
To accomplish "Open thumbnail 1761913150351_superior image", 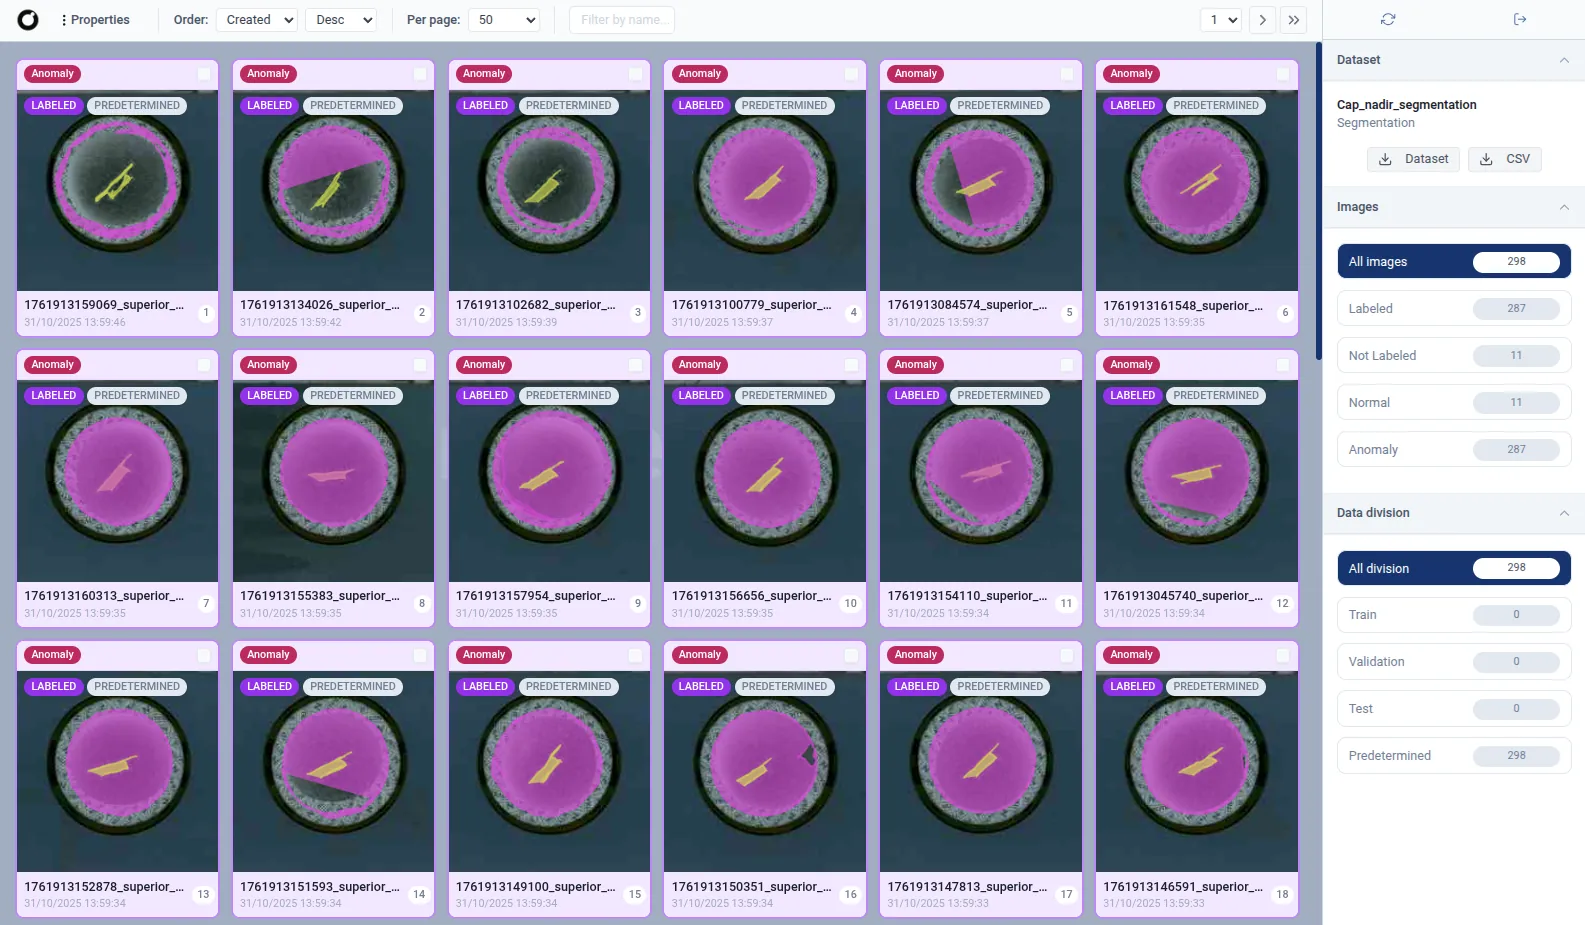I will pos(765,772).
